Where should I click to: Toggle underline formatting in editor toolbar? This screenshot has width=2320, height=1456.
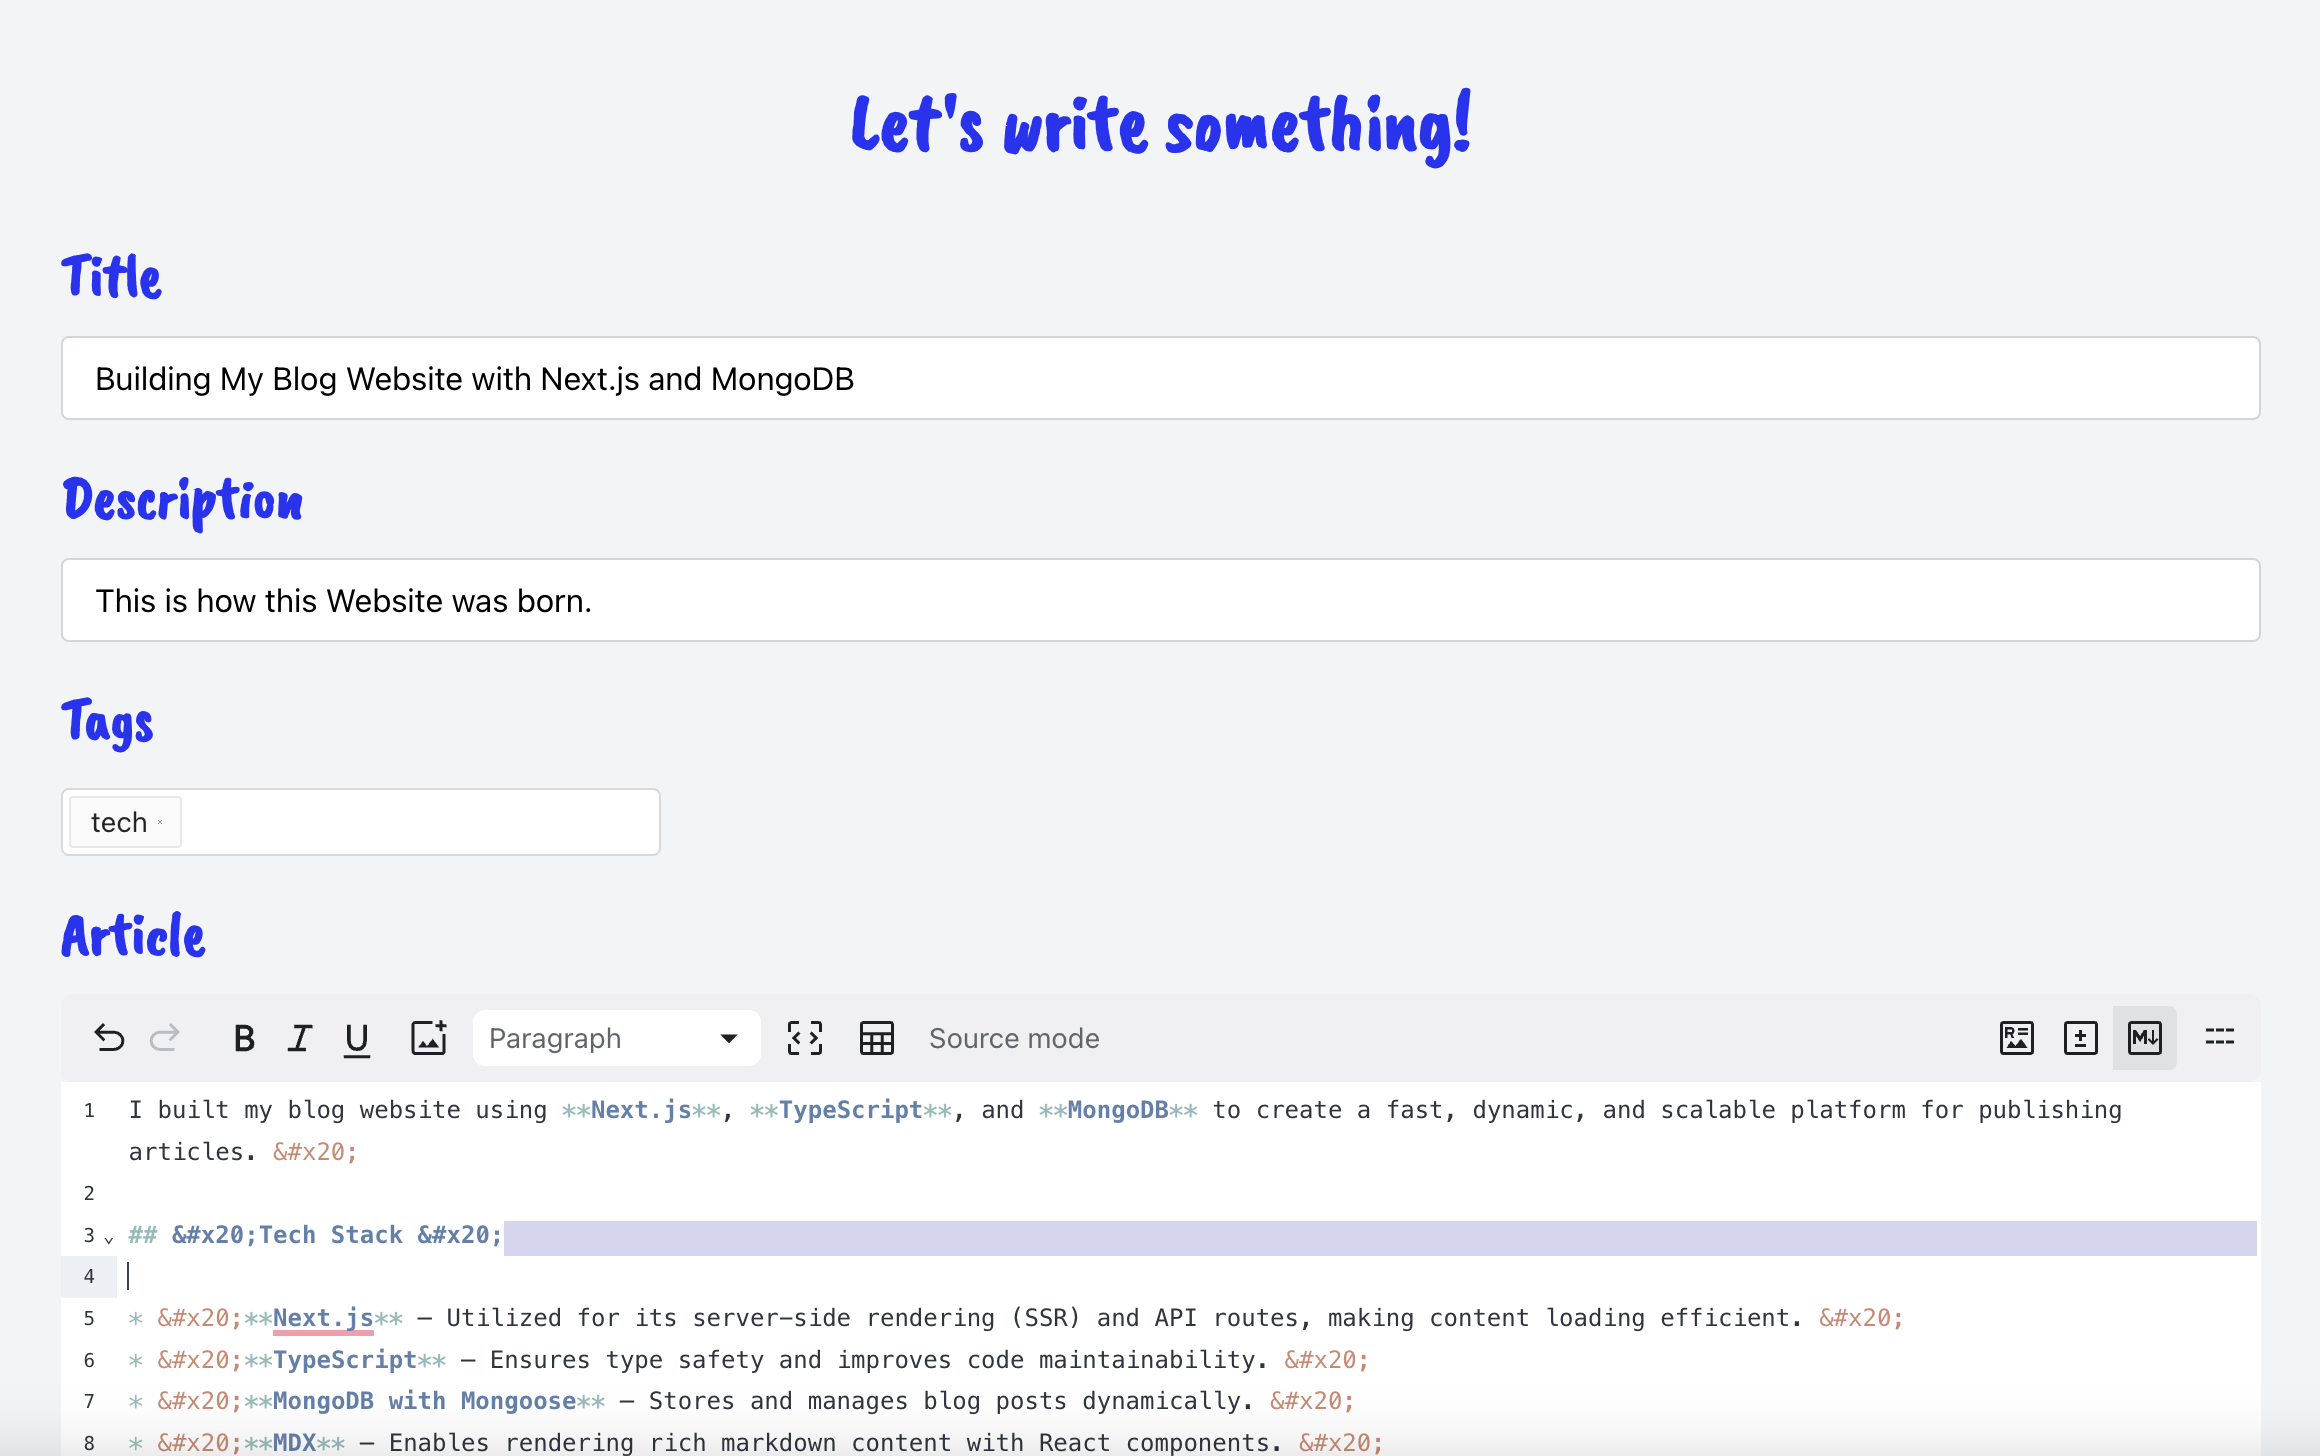[357, 1038]
